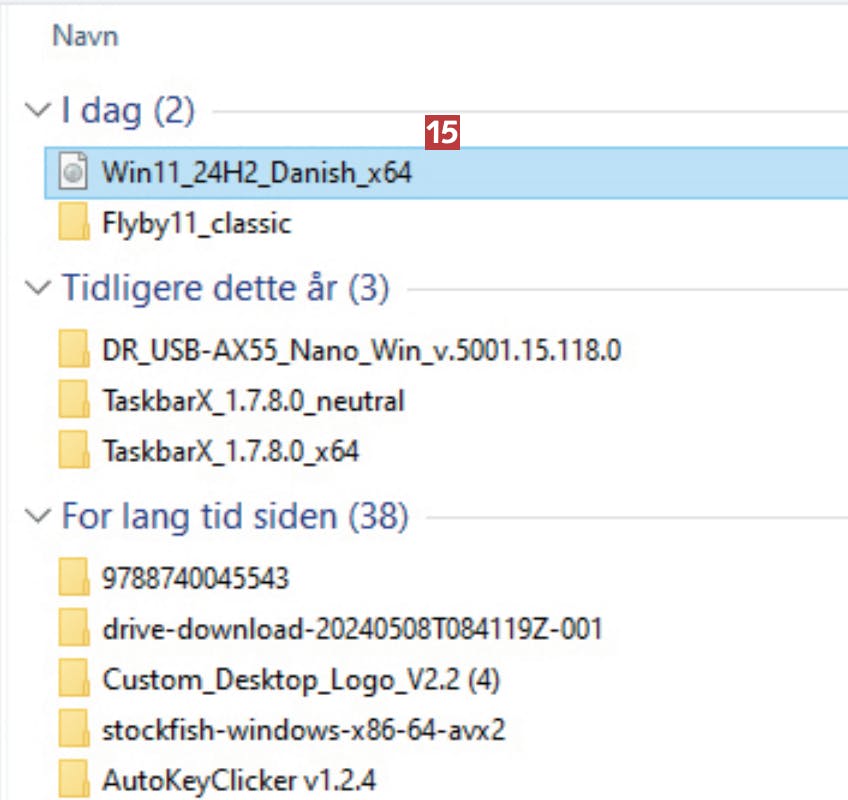Screen dimensions: 848x800
Task: Select Custom_Desktop_Logo_V2.2 (4) folder name
Action: pos(301,680)
